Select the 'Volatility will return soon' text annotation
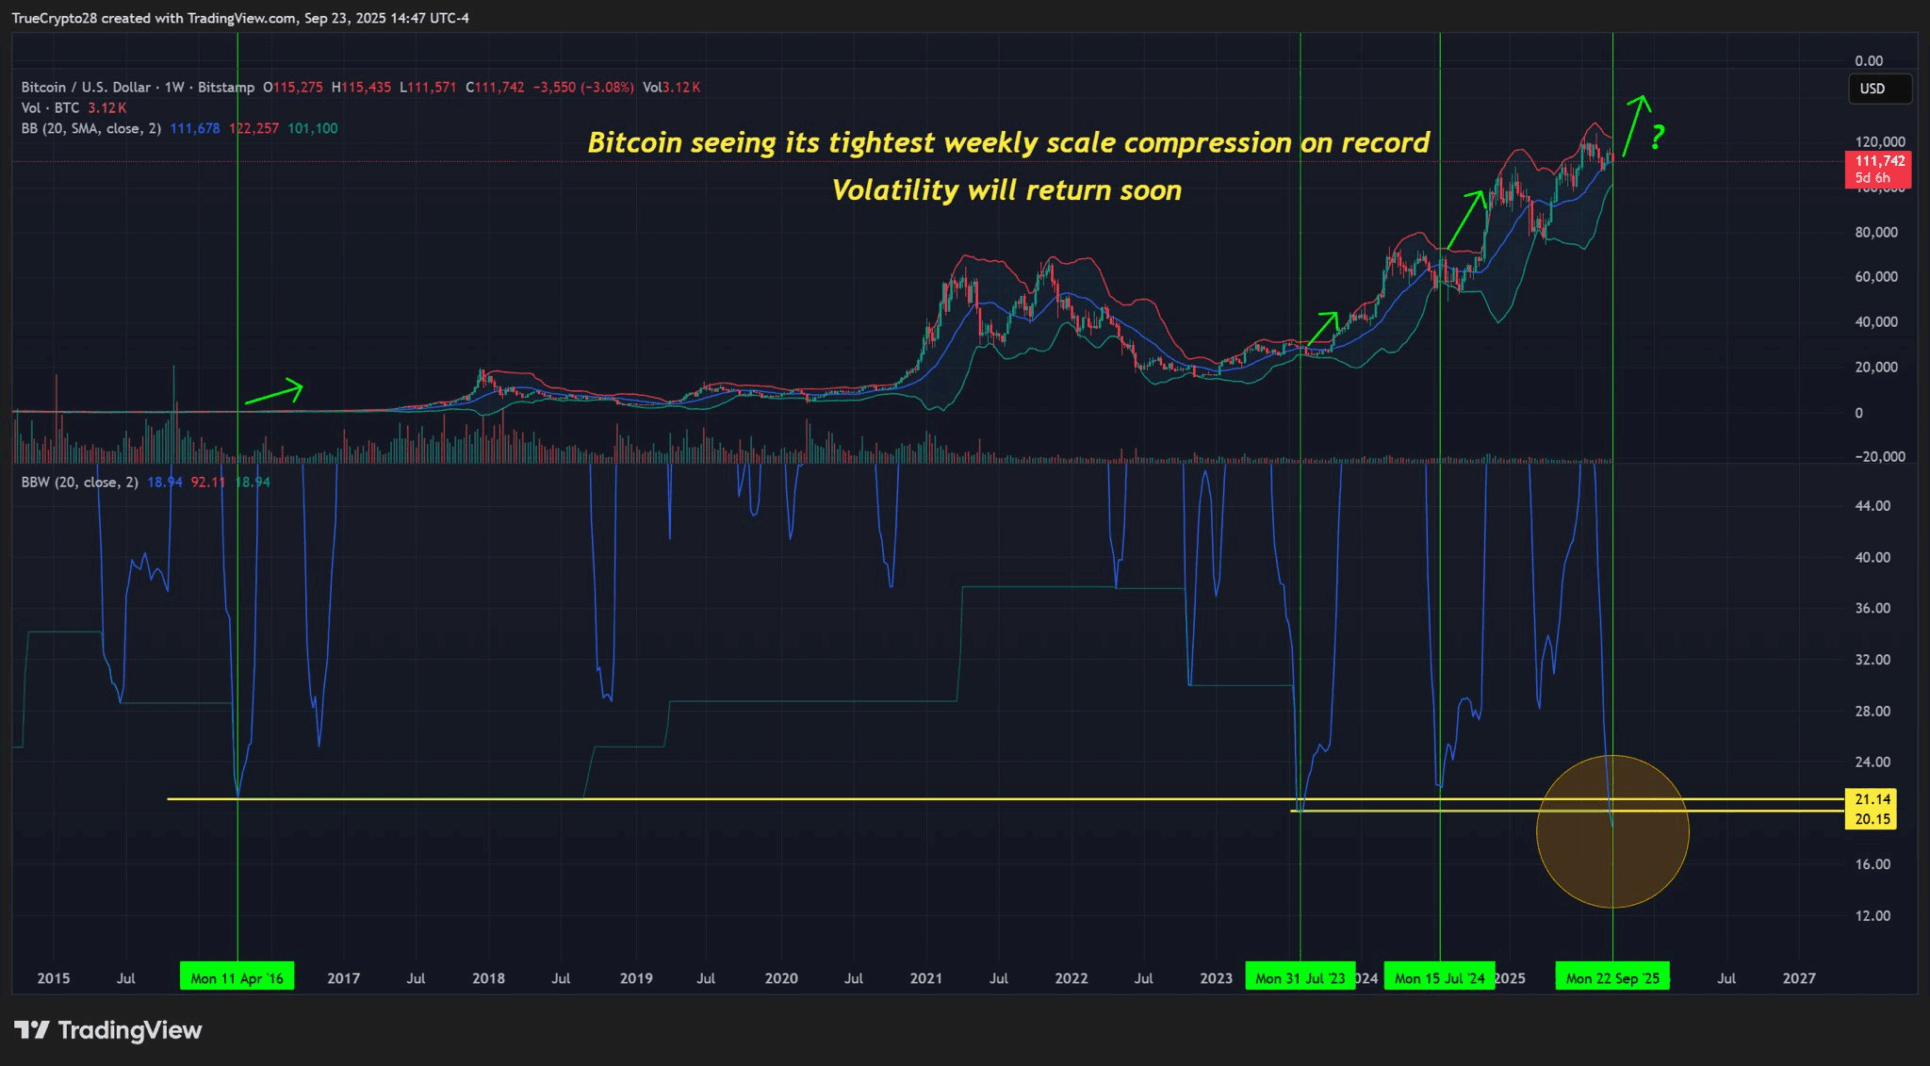Screen dimensions: 1930x1066 [1006, 190]
